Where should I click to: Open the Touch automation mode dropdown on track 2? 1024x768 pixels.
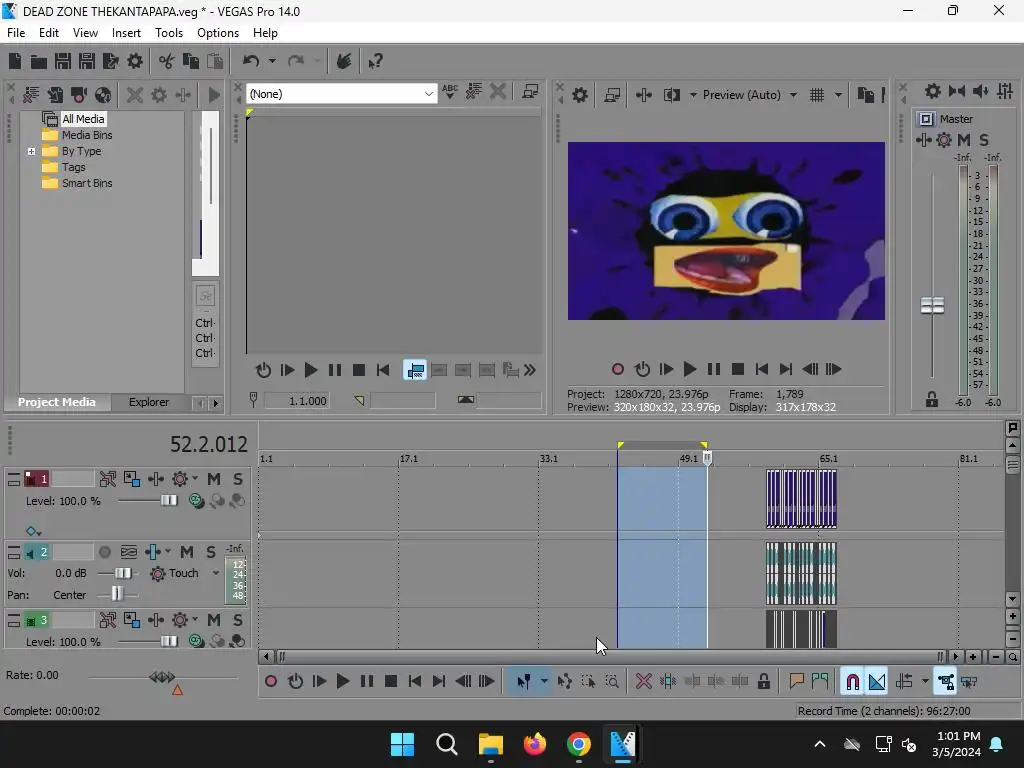[x=216, y=573]
